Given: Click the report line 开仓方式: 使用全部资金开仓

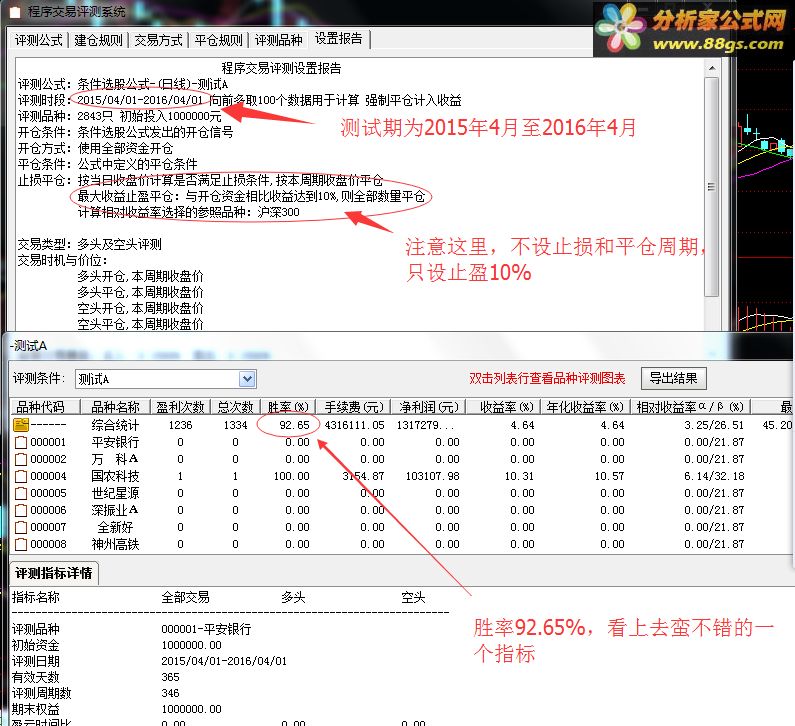Looking at the screenshot, I should click(95, 149).
